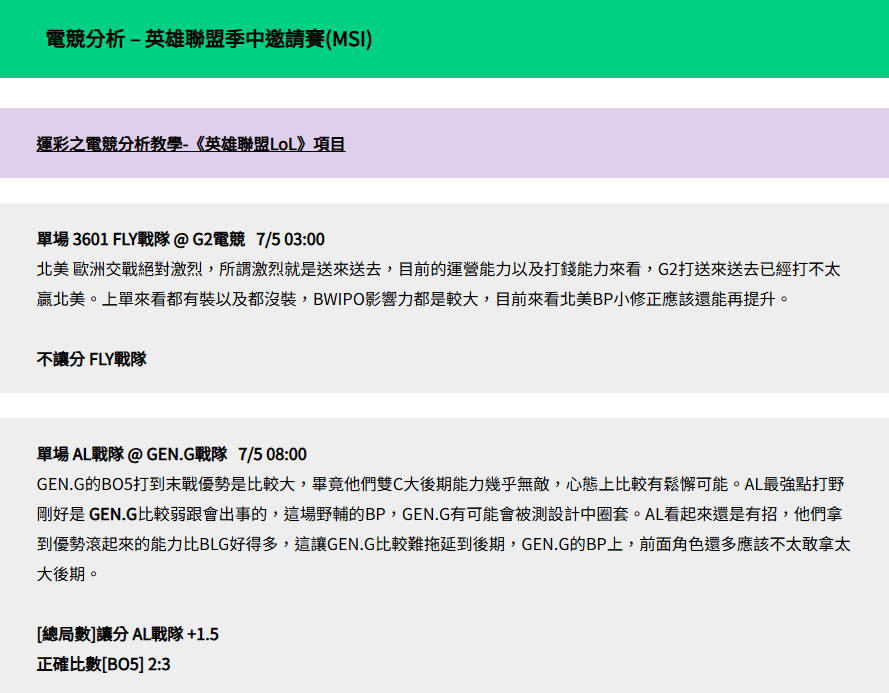Click the final line 大後期。
This screenshot has height=693, width=889.
point(68,574)
